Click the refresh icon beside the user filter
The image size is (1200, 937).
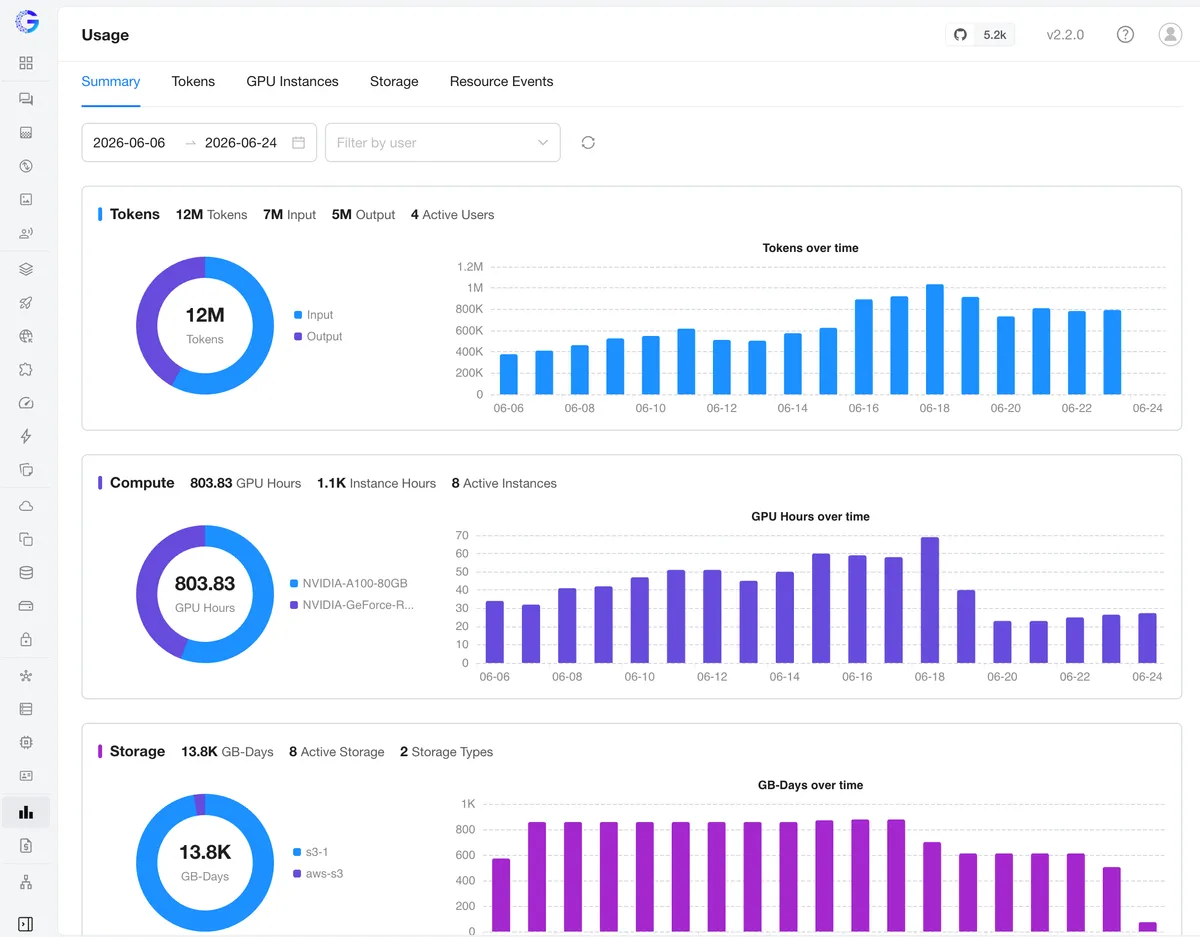pyautogui.click(x=588, y=142)
